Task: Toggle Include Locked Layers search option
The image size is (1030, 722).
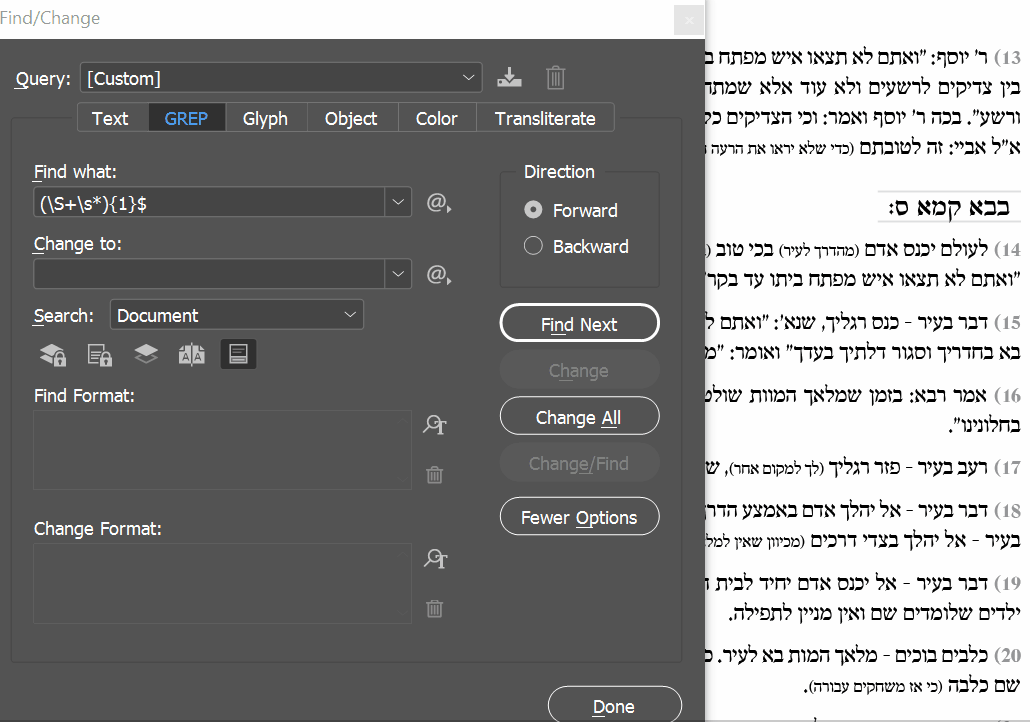Action: (53, 355)
